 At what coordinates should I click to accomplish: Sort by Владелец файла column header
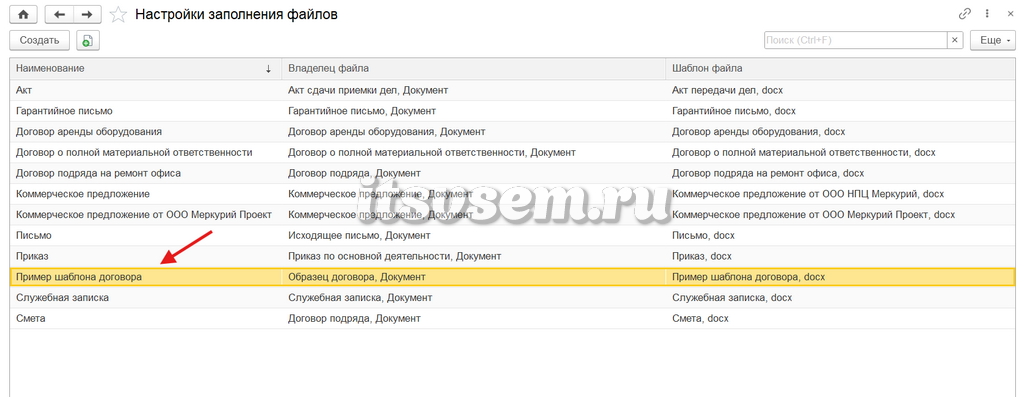coord(473,68)
